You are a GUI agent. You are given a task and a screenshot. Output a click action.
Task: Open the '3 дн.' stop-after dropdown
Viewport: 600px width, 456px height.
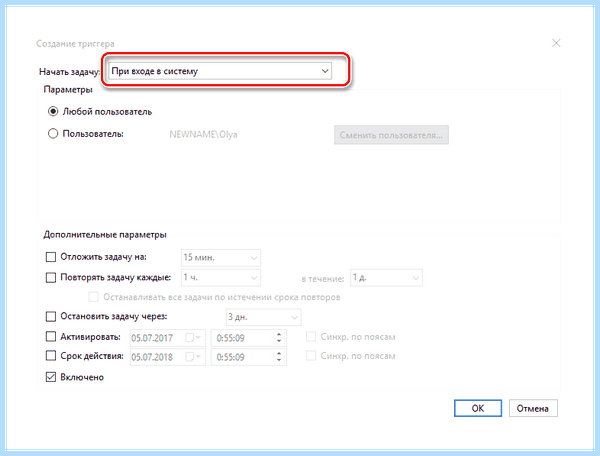(264, 317)
